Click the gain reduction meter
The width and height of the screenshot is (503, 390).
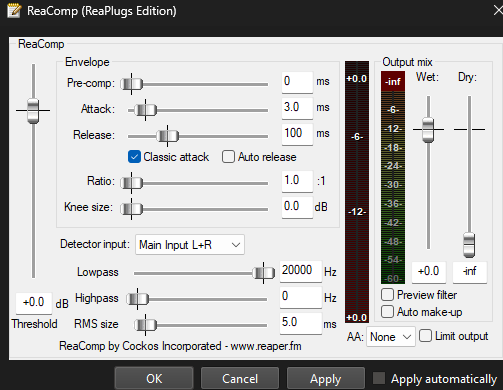(x=357, y=192)
